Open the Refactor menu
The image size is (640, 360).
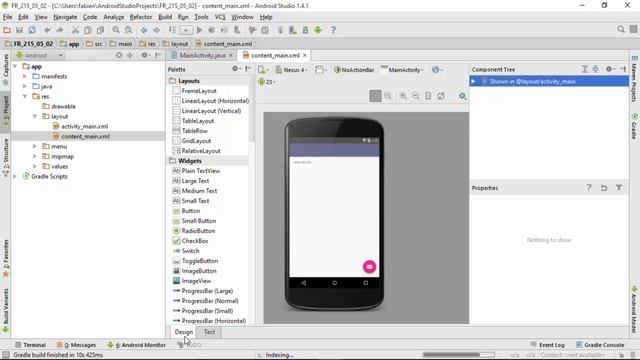tap(141, 17)
